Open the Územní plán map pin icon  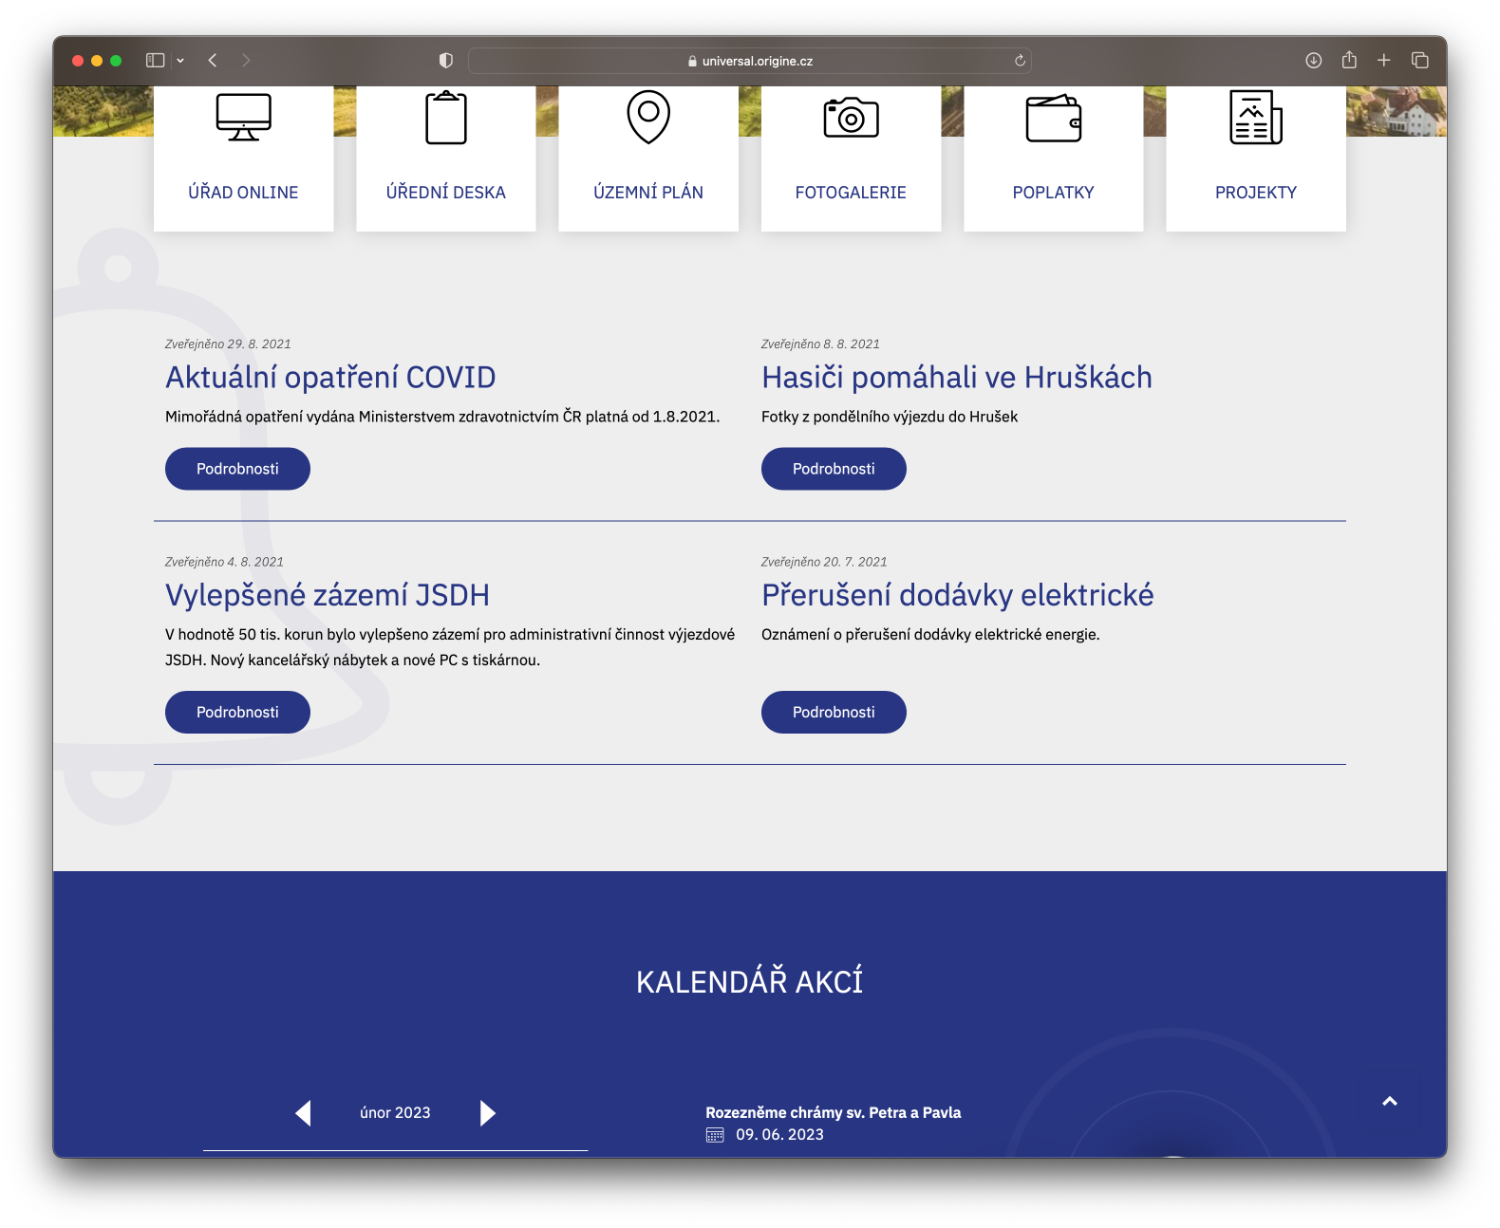click(648, 117)
